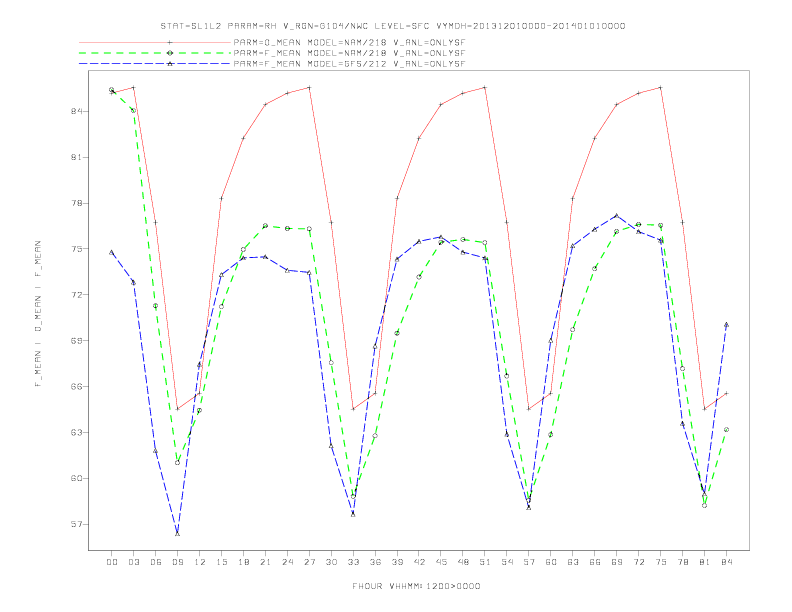The height and width of the screenshot is (612, 792).
Task: Click the y-axis tick value 60
Action: tap(77, 478)
